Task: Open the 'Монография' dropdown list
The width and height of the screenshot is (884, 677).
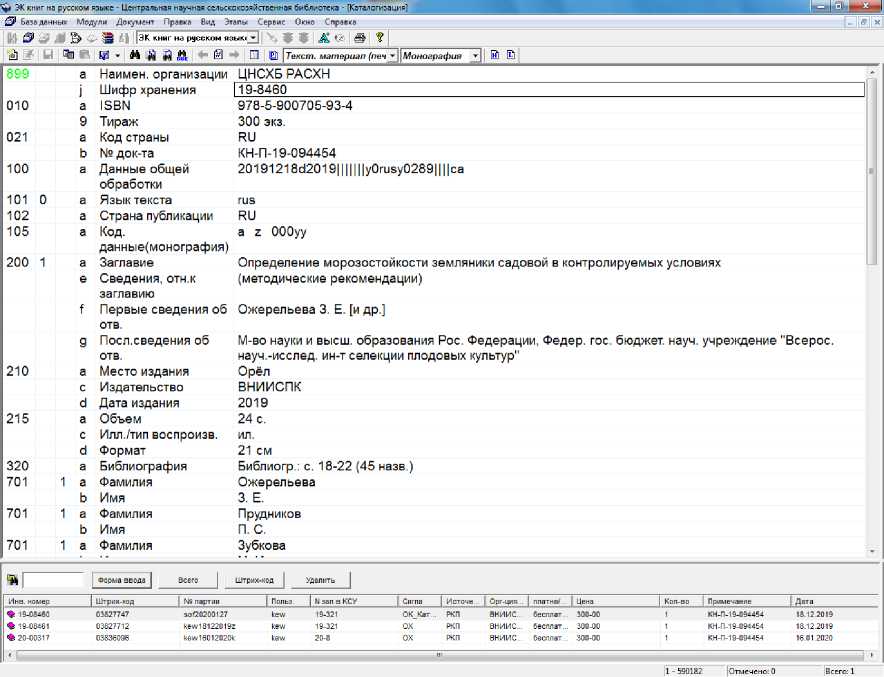Action: tap(475, 56)
